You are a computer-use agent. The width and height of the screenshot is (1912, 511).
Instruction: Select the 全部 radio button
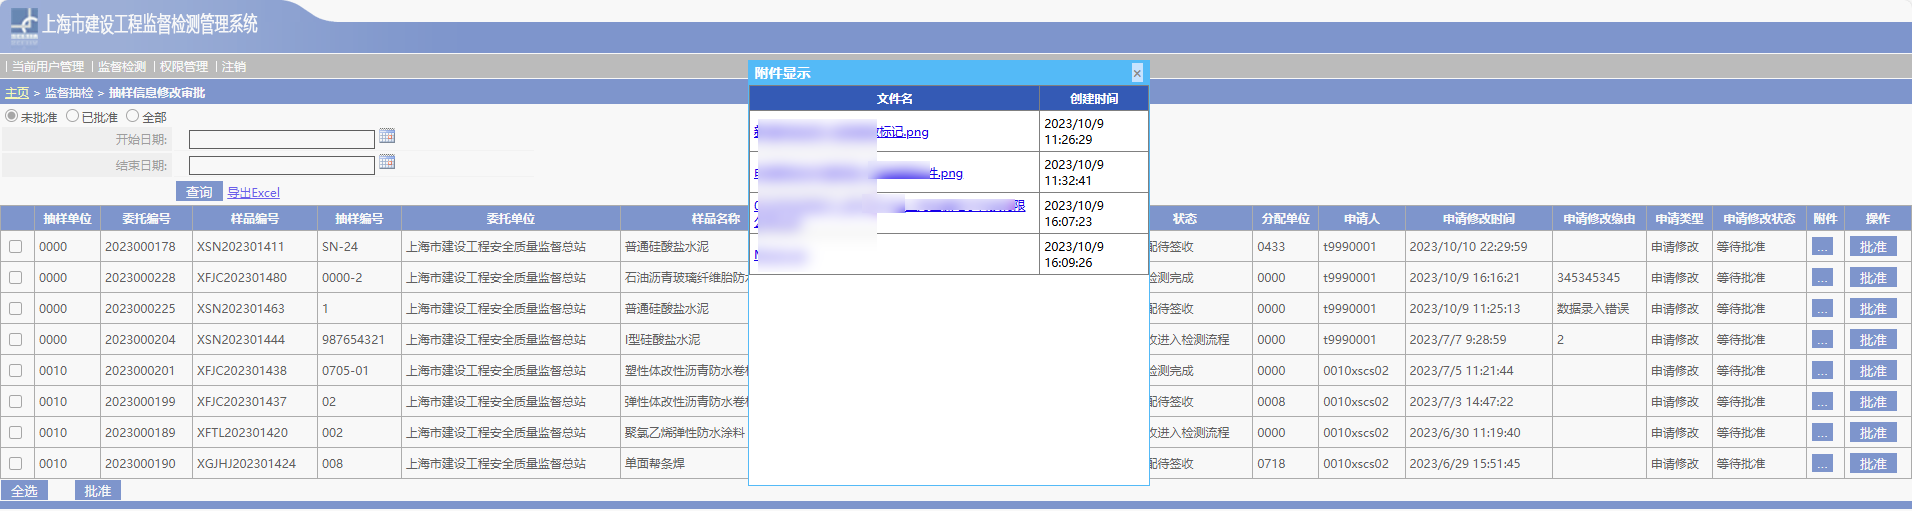click(132, 116)
